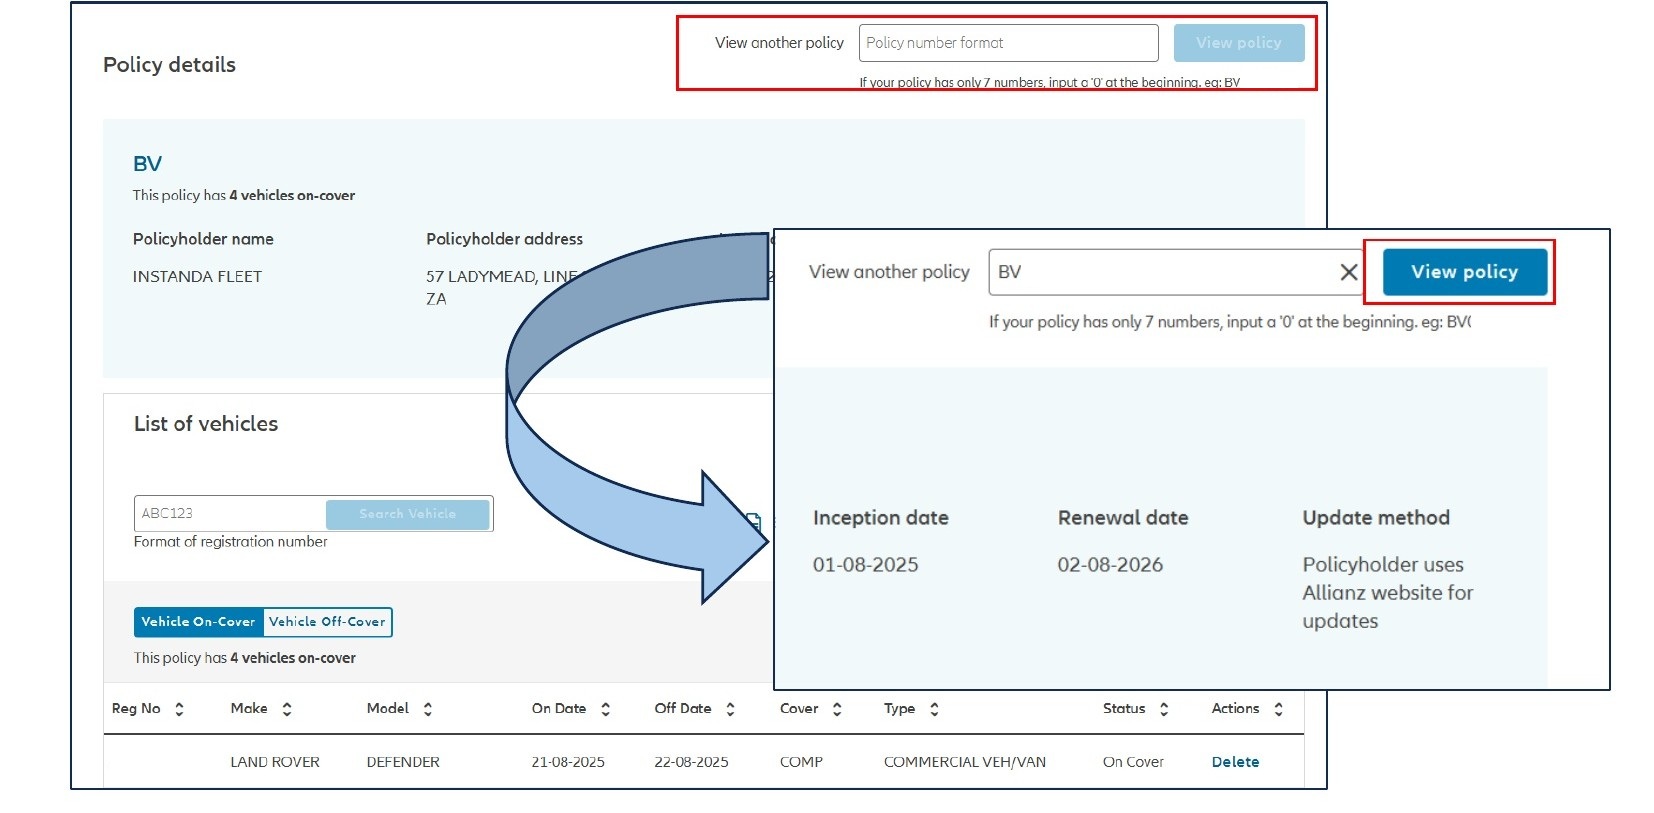Select the 02-08-2026 renewal date value
The height and width of the screenshot is (813, 1654).
point(1110,565)
